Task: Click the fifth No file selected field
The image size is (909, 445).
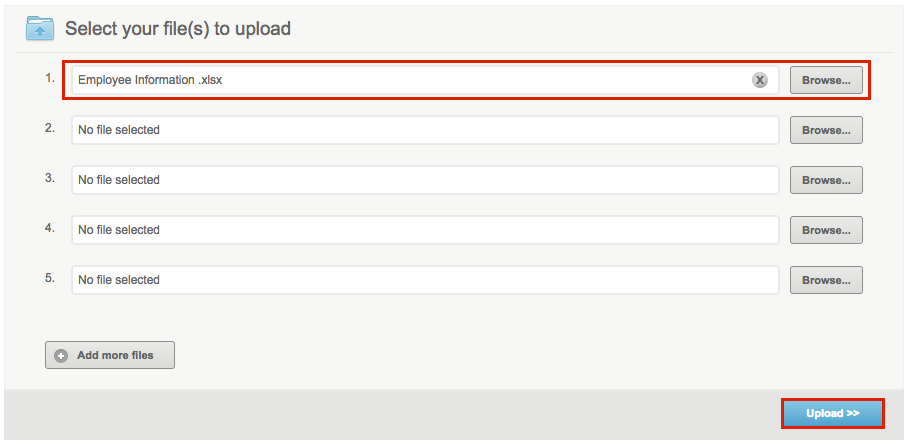Action: tap(425, 280)
